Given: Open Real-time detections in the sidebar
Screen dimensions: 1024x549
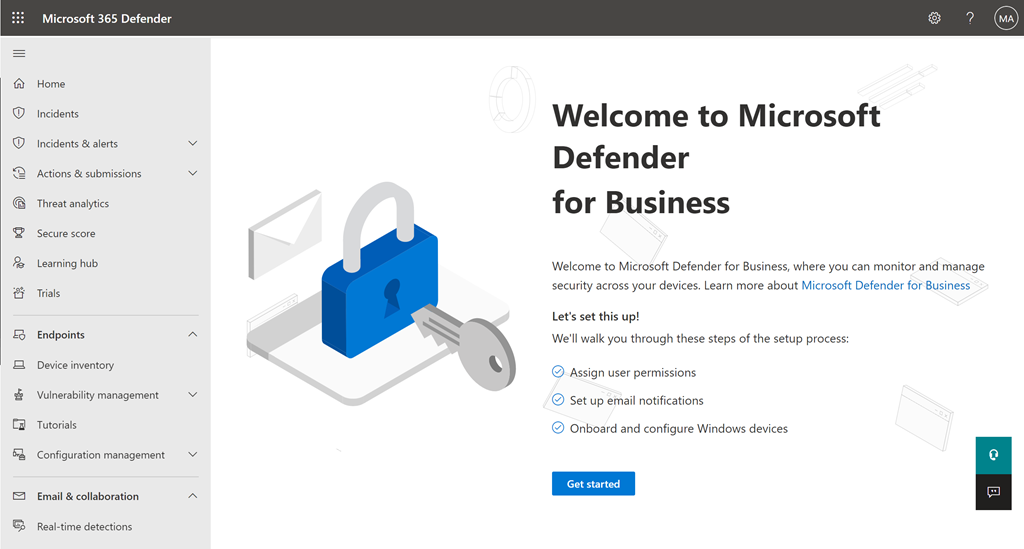Looking at the screenshot, I should (84, 526).
